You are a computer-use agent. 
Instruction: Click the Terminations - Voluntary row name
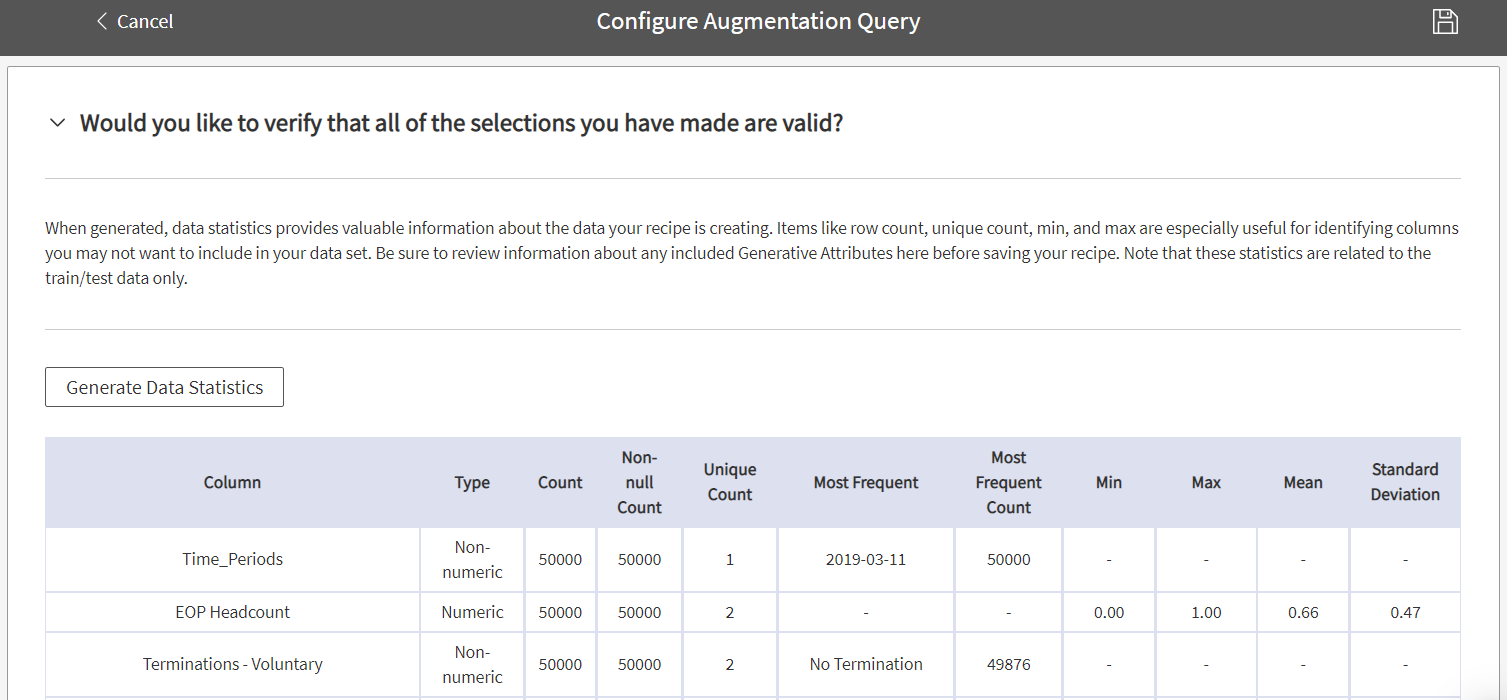click(232, 664)
